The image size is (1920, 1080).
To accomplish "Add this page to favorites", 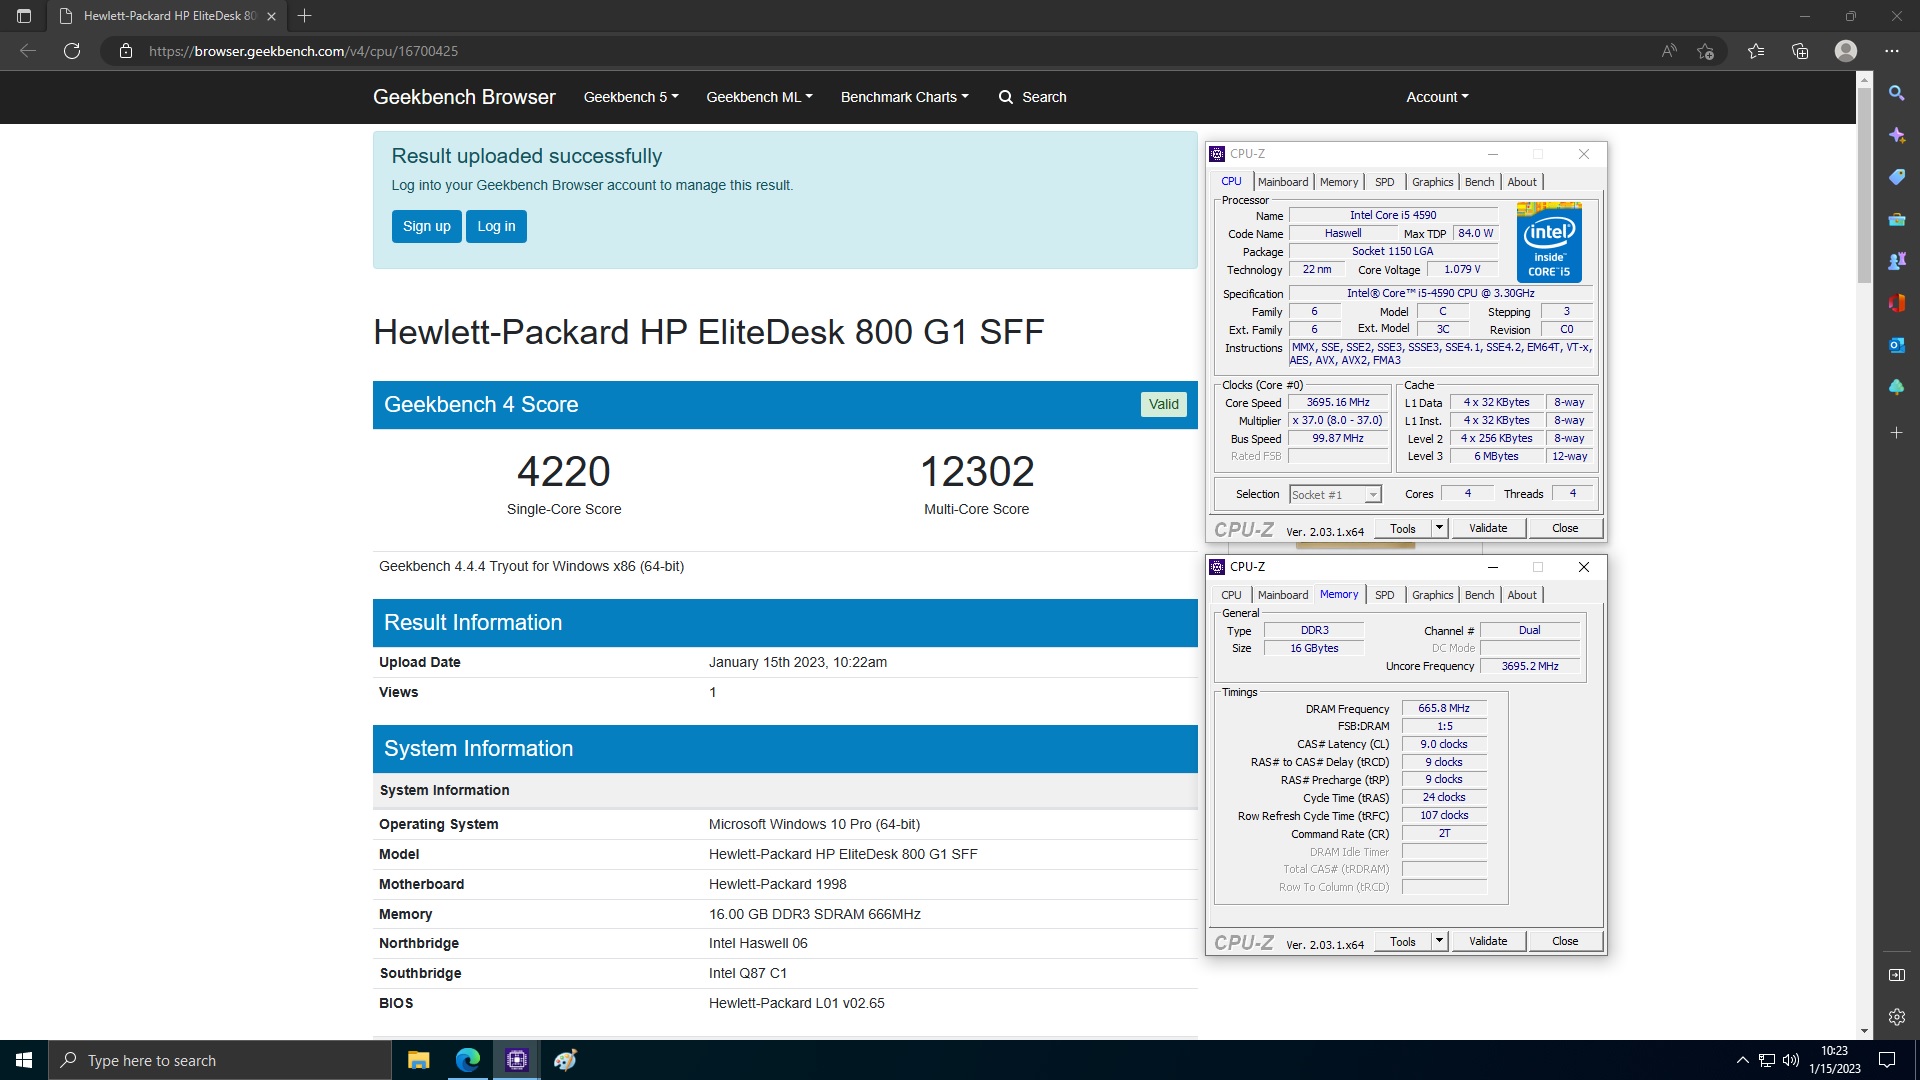I will pyautogui.click(x=1706, y=51).
